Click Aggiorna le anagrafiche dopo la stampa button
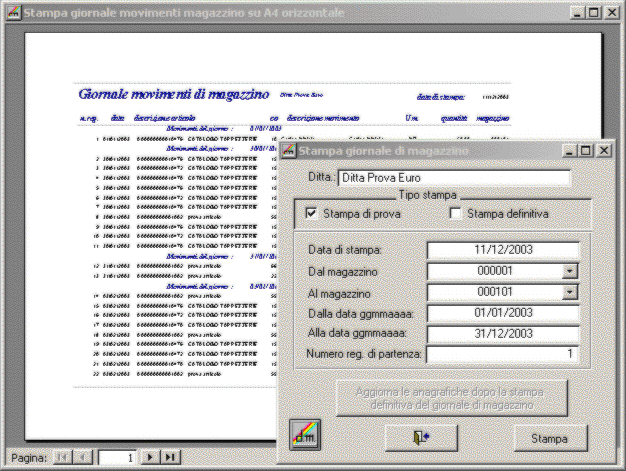Image resolution: width=626 pixels, height=471 pixels. 452,398
